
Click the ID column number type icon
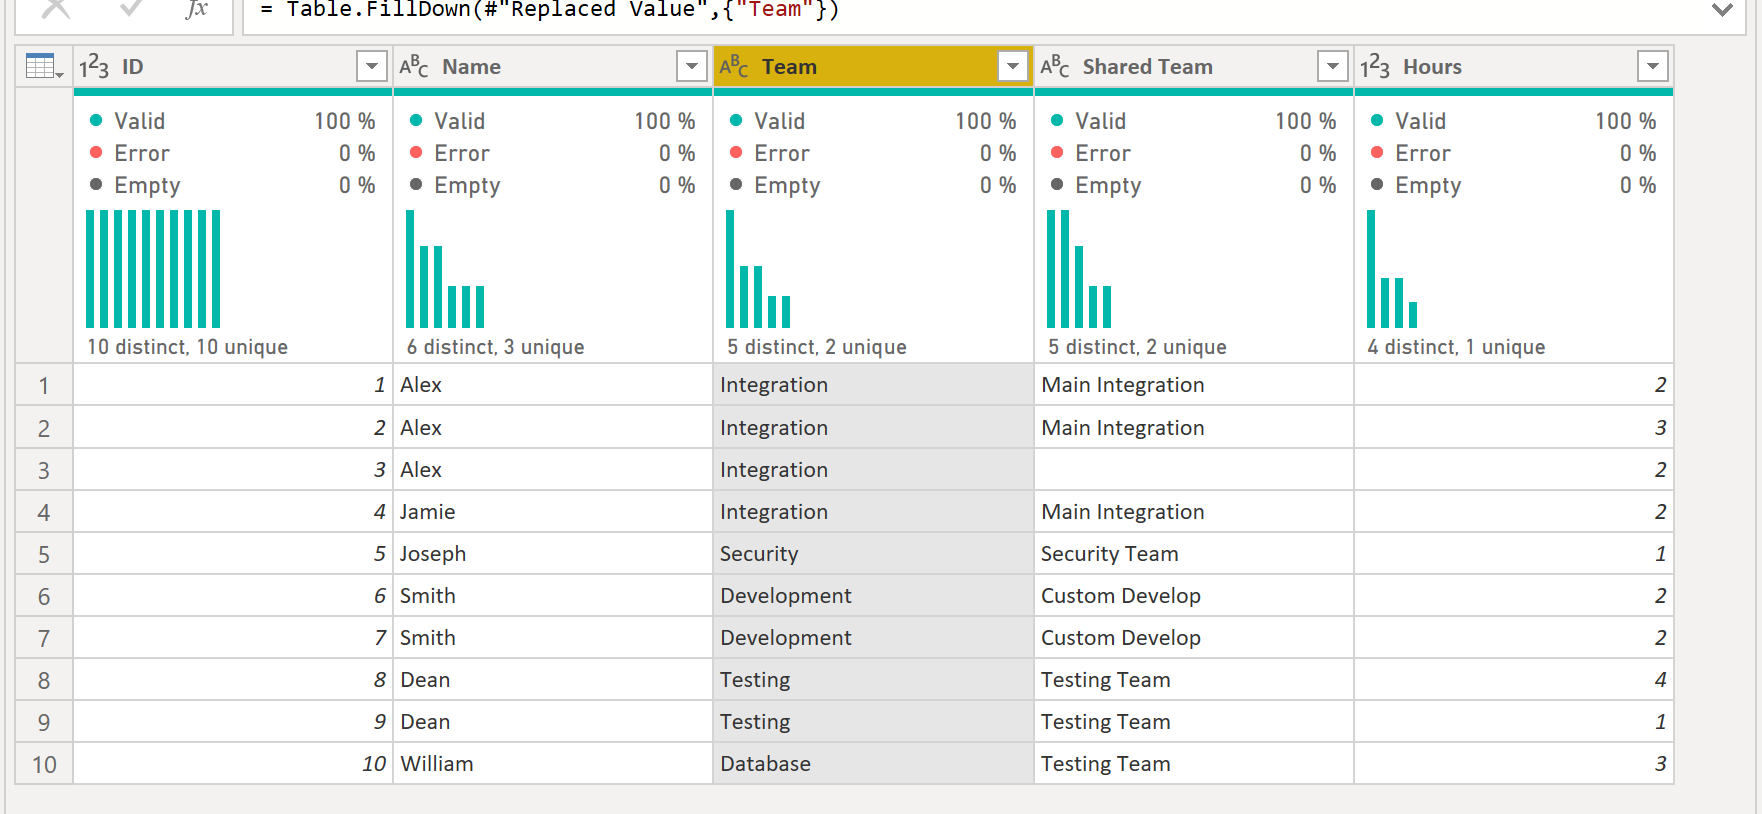coord(94,67)
